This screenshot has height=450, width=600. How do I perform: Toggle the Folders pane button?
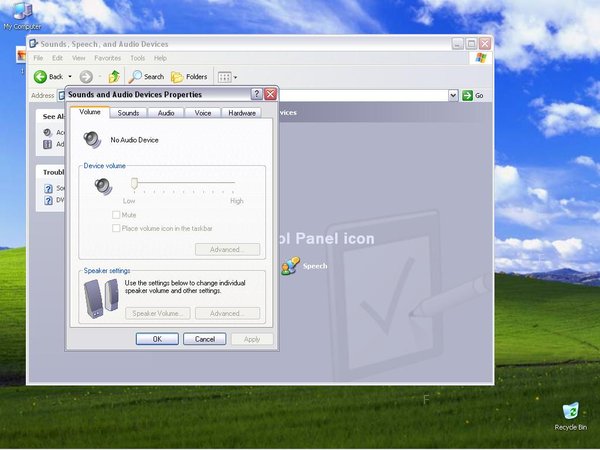tap(189, 77)
